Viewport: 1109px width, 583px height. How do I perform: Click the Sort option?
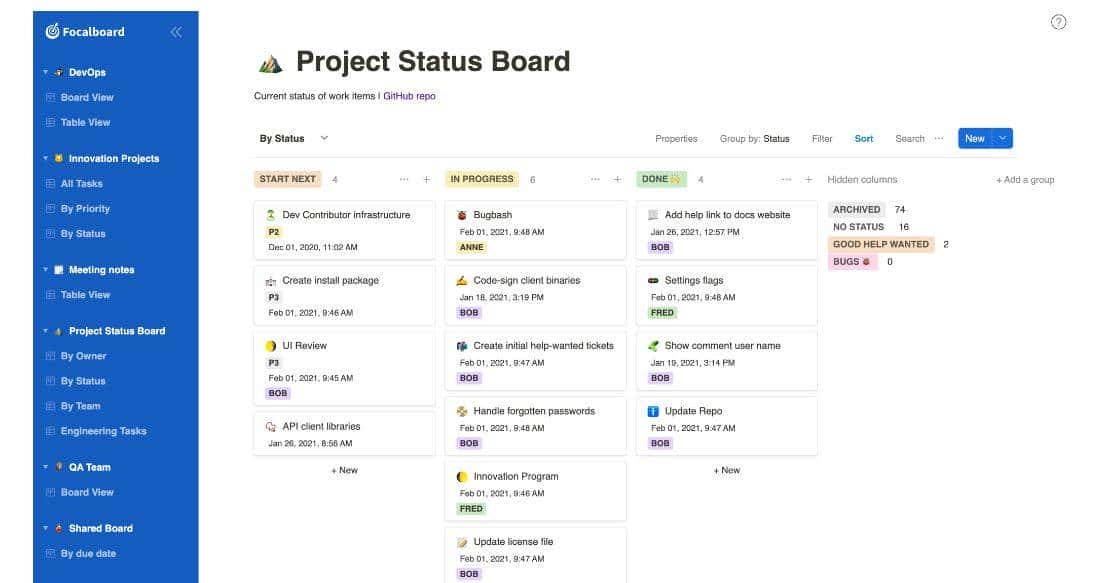863,139
